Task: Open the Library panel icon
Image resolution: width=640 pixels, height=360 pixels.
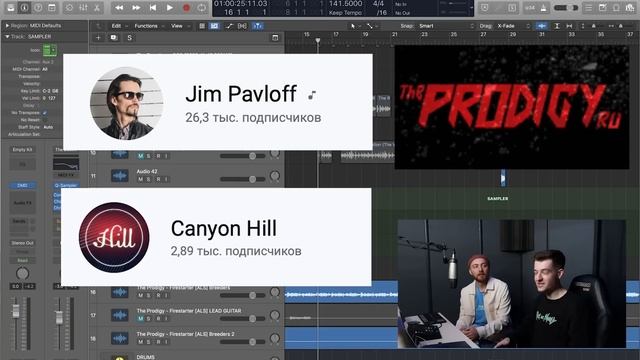Action: (x=11, y=8)
